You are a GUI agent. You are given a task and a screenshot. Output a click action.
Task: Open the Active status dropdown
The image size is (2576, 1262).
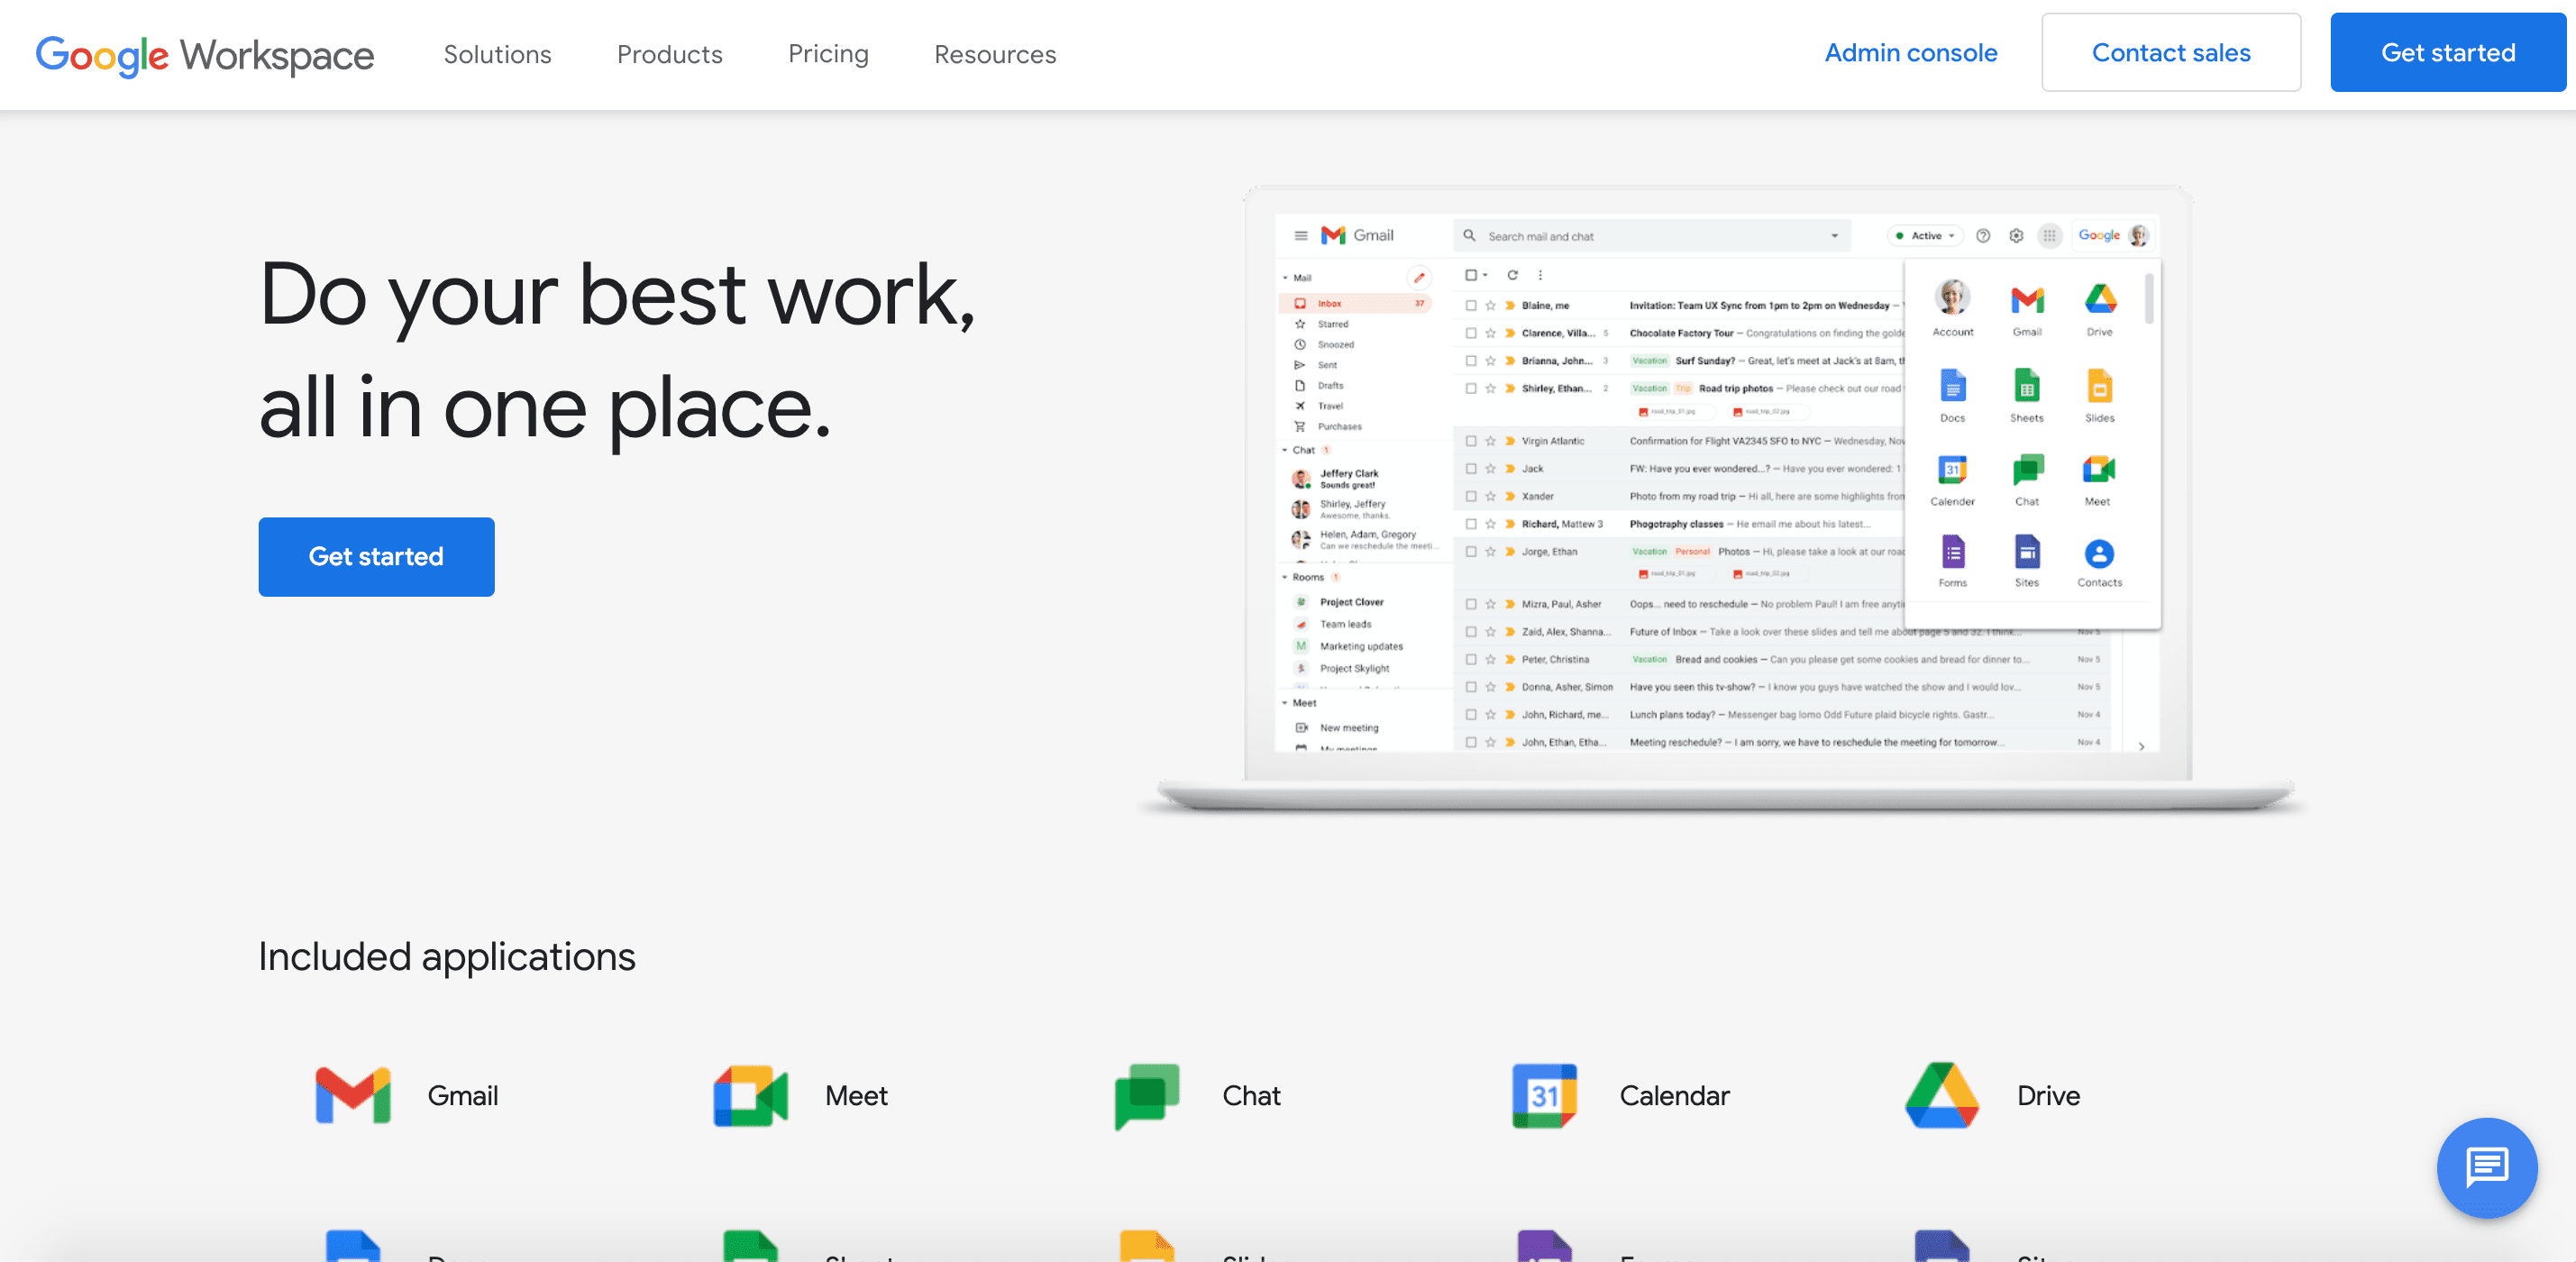point(1926,236)
